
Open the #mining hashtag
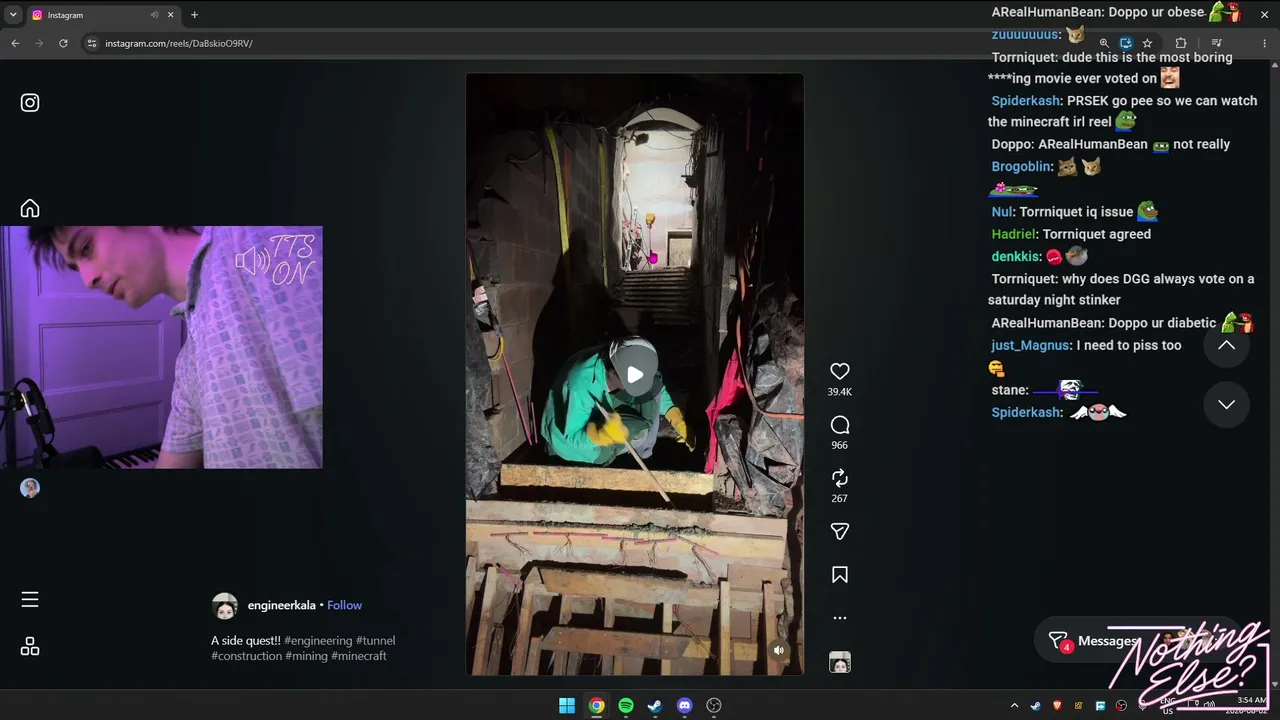click(307, 656)
